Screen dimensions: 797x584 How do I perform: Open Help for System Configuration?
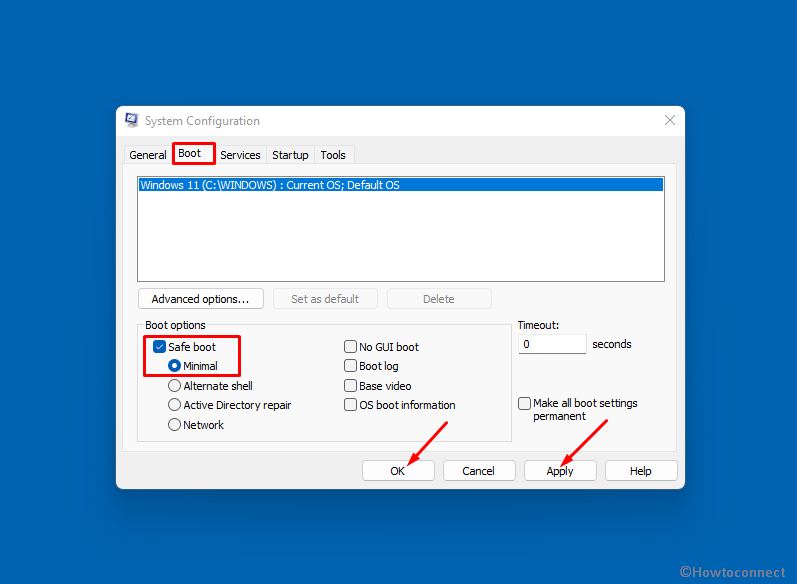click(x=641, y=471)
